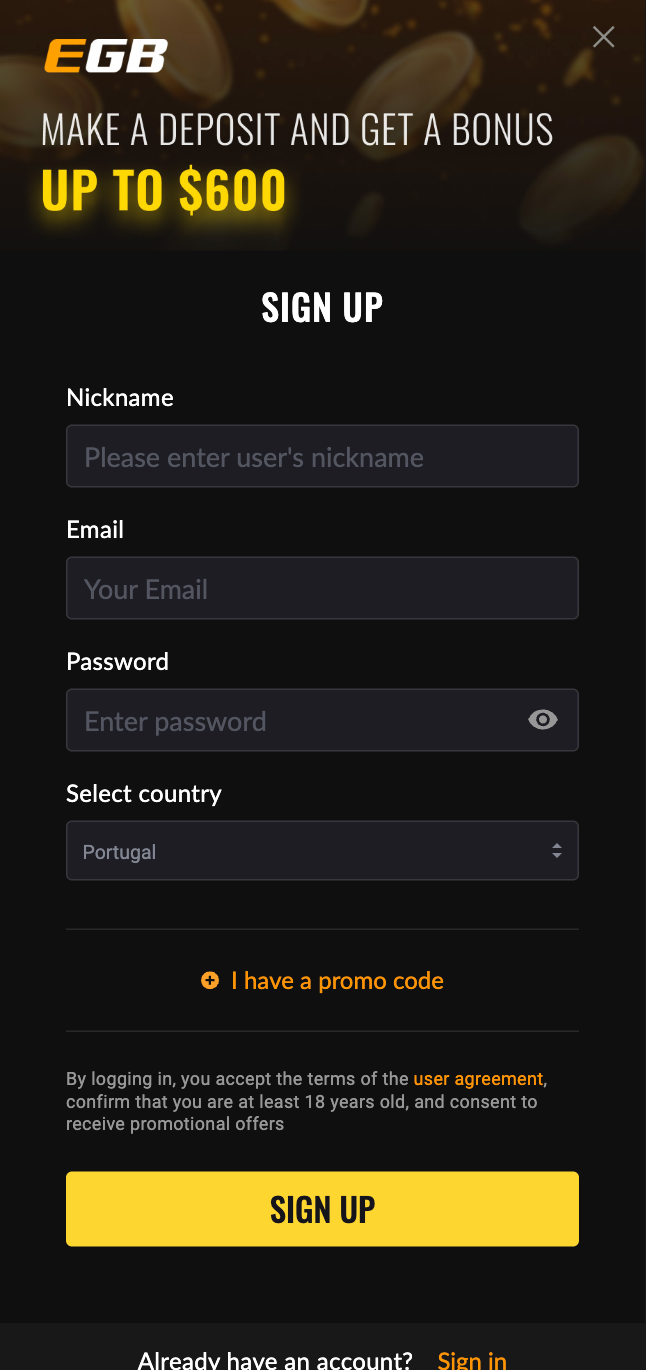Image resolution: width=646 pixels, height=1370 pixels.
Task: Expand the "I have a promo code" section
Action: coord(337,981)
